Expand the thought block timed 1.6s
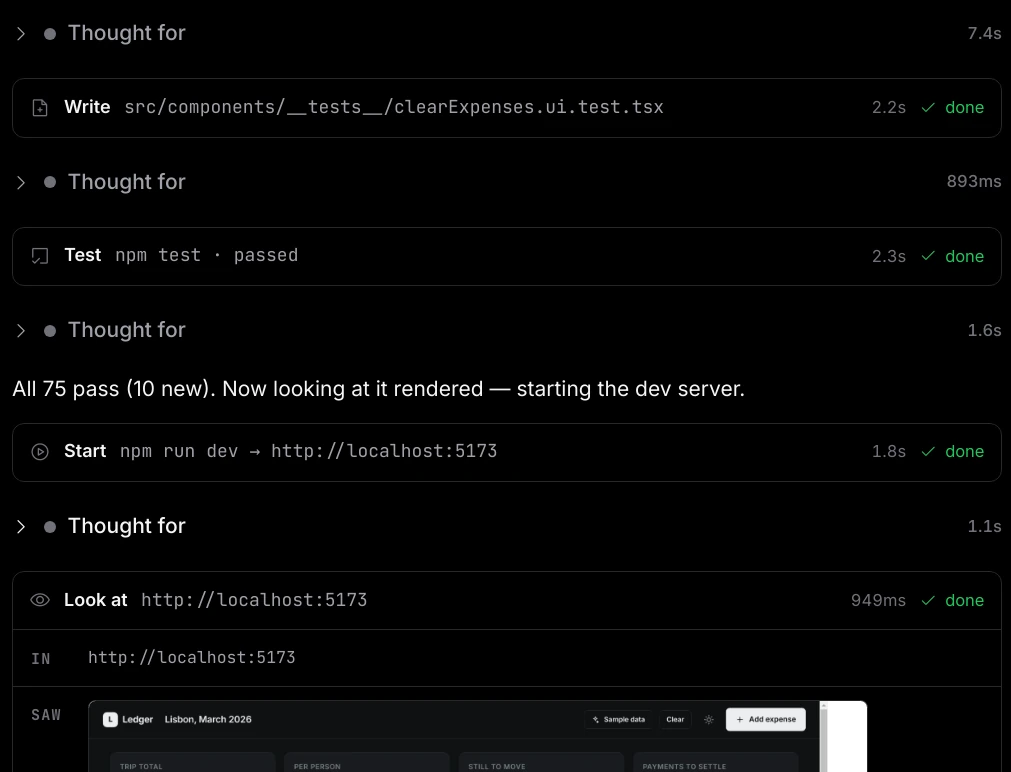This screenshot has height=772, width=1011. click(x=21, y=331)
